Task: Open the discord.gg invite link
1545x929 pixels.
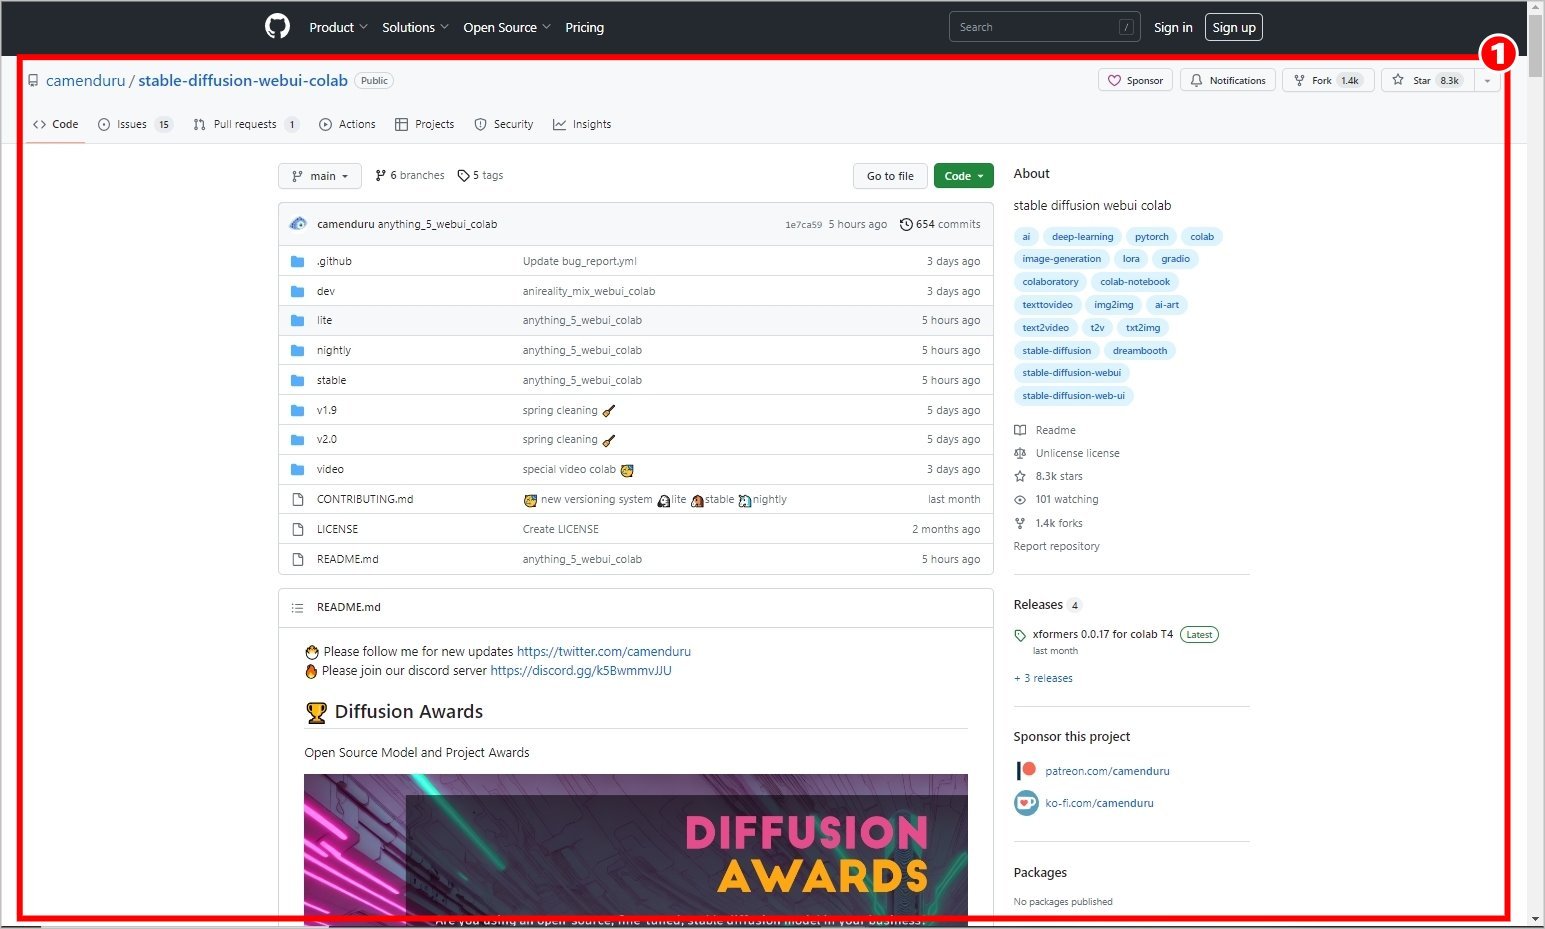Action: [581, 670]
